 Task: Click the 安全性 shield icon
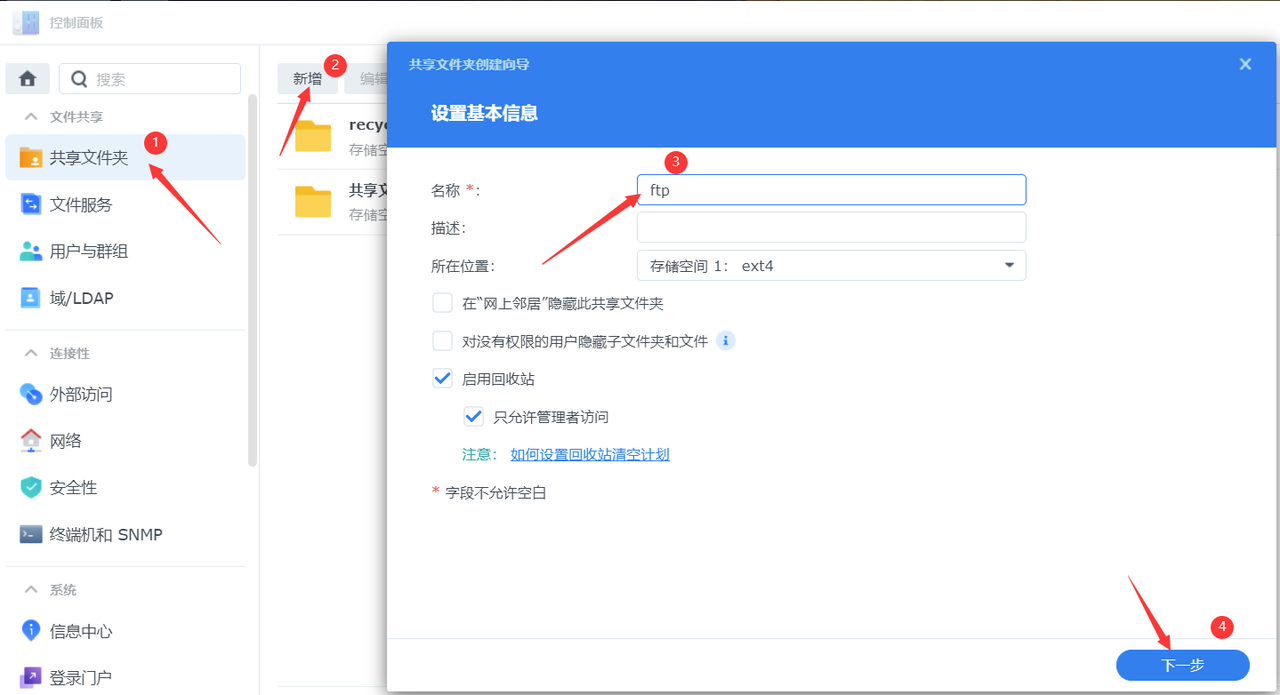tap(31, 488)
